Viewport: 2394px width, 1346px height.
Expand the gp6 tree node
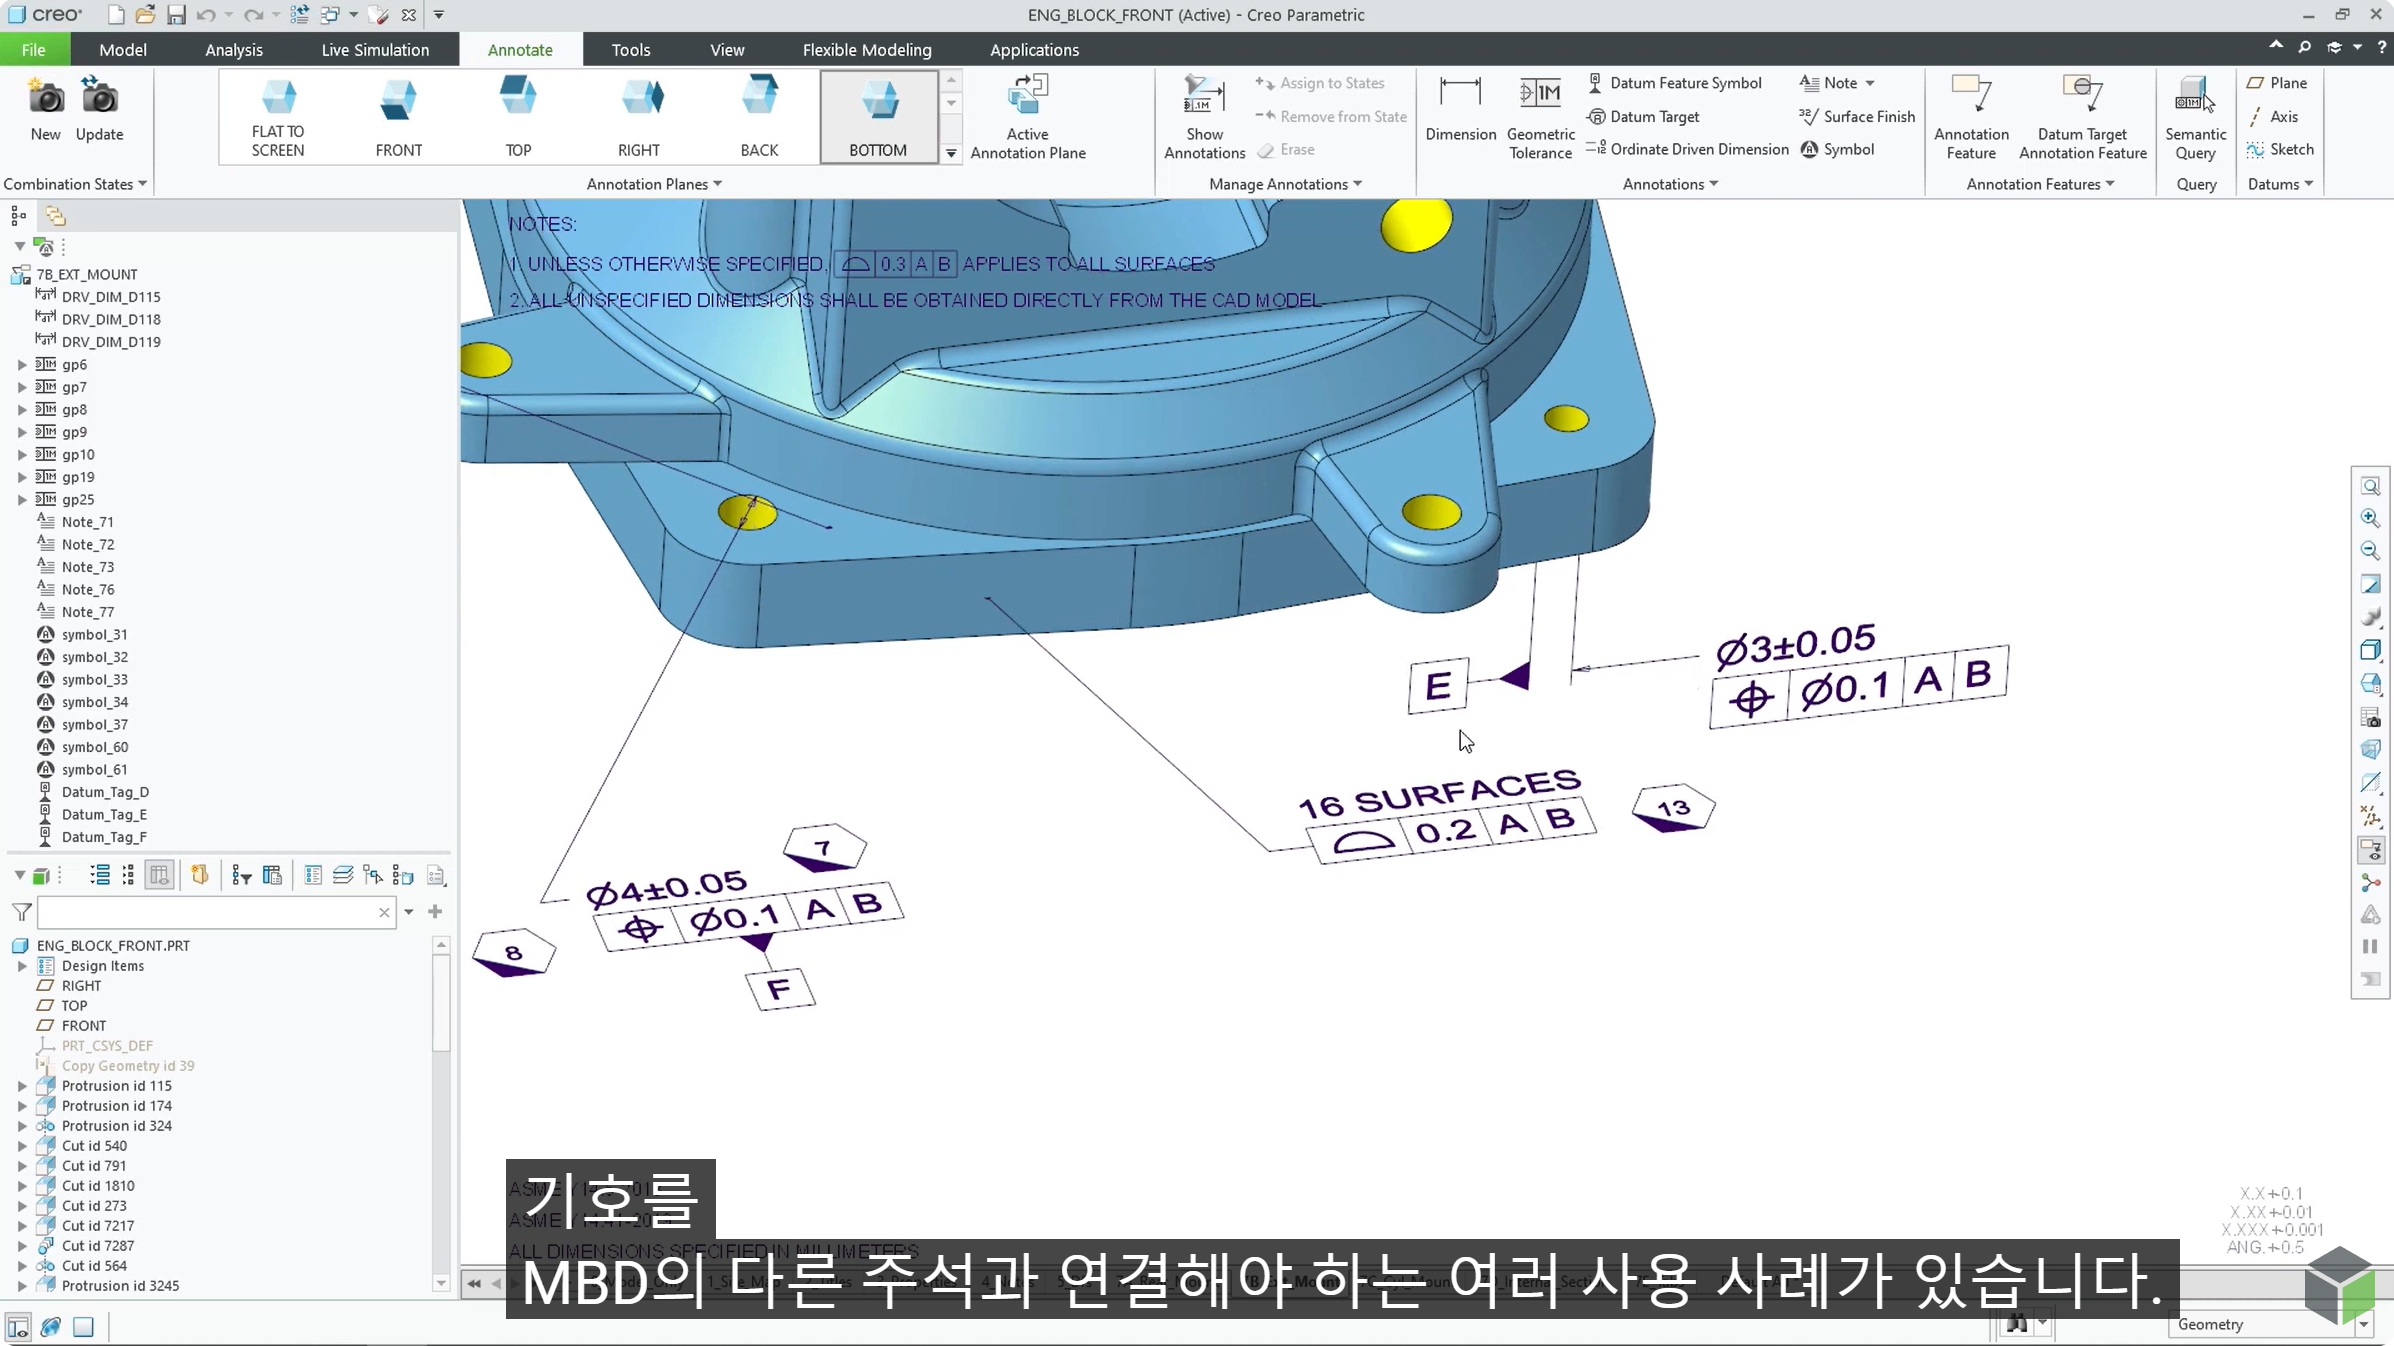point(22,365)
